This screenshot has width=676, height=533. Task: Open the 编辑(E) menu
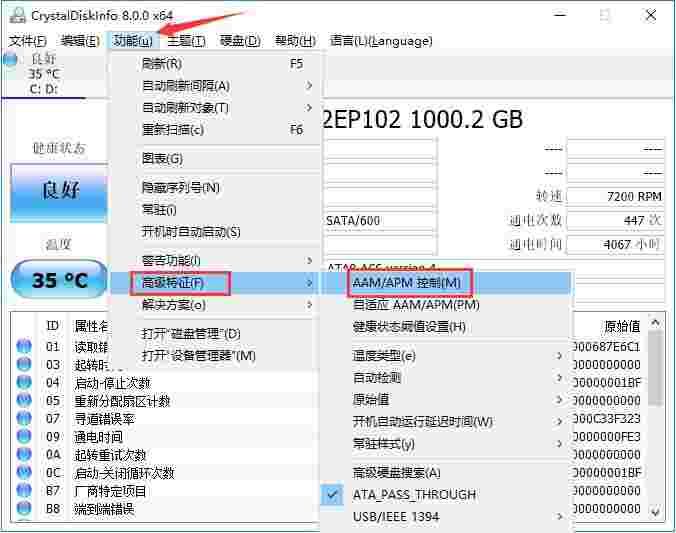click(80, 41)
